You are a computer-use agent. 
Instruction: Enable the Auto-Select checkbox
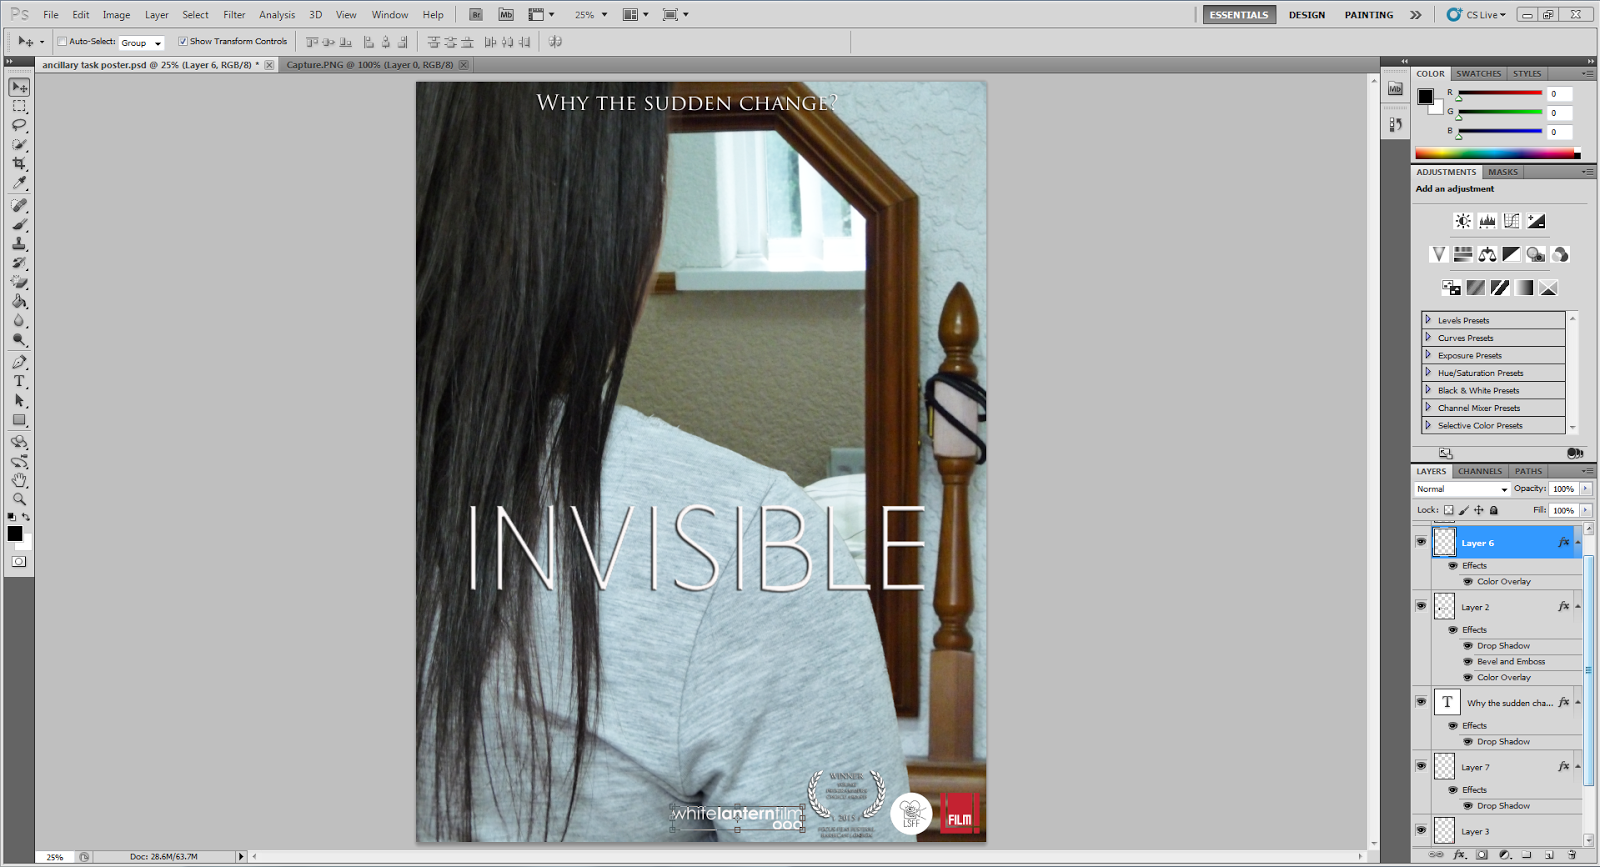tap(62, 41)
